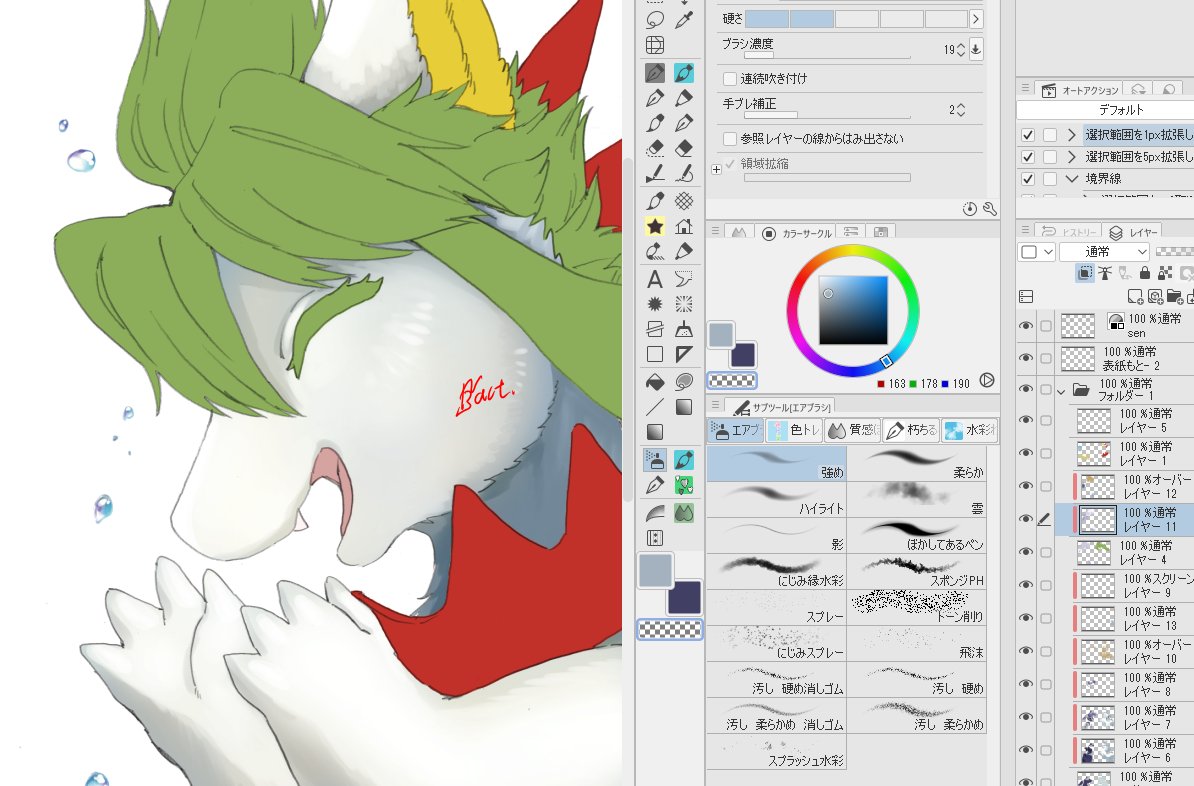Viewport: 1194px width, 786px height.
Task: Collapse フォルダー 1 layer folder
Action: click(x=1062, y=392)
